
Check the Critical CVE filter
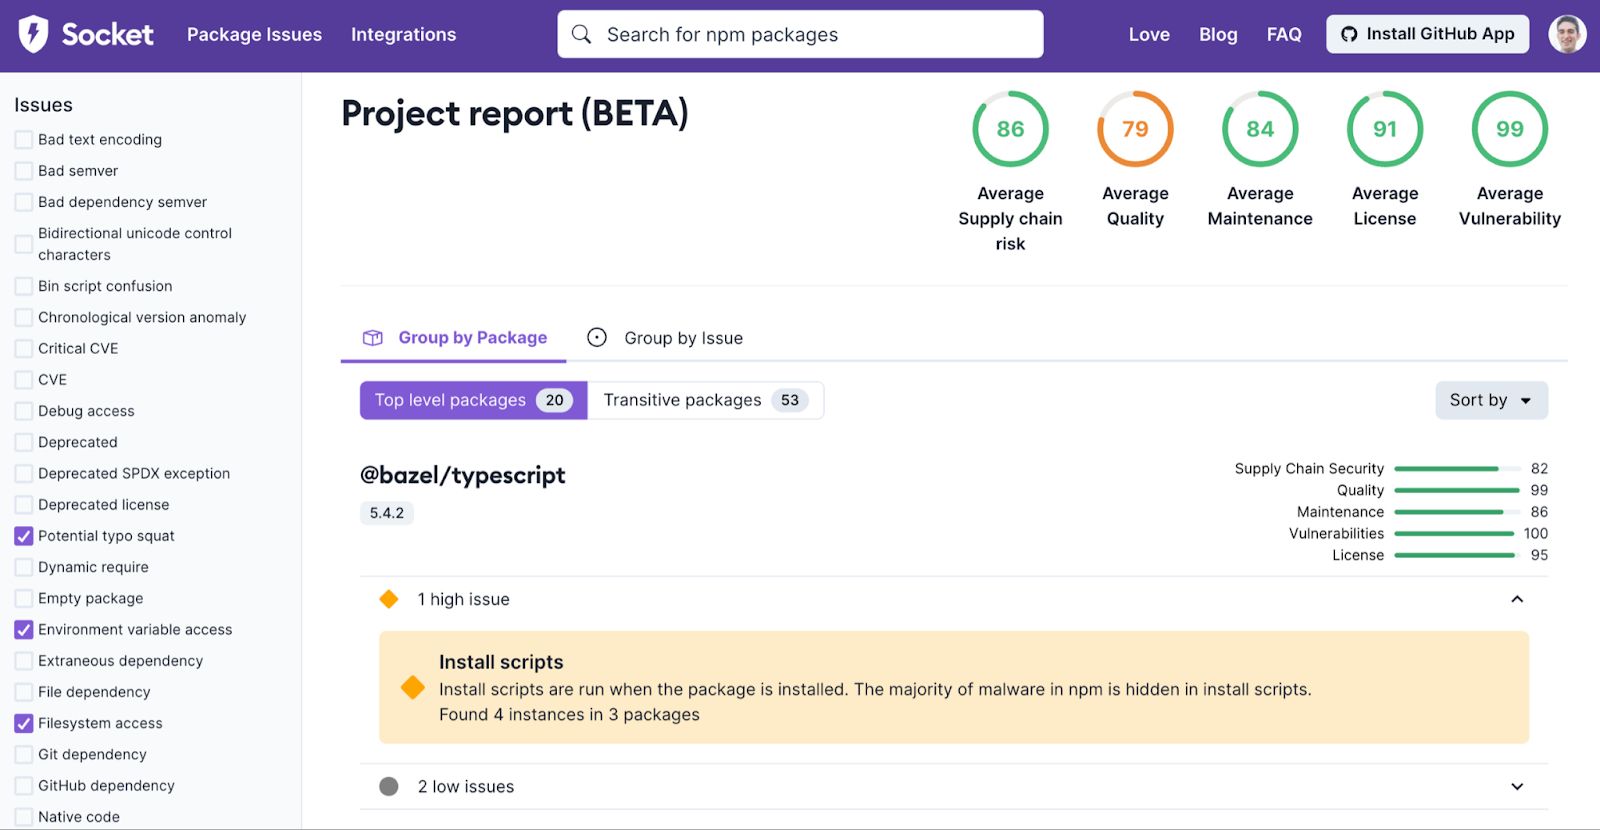click(x=24, y=349)
